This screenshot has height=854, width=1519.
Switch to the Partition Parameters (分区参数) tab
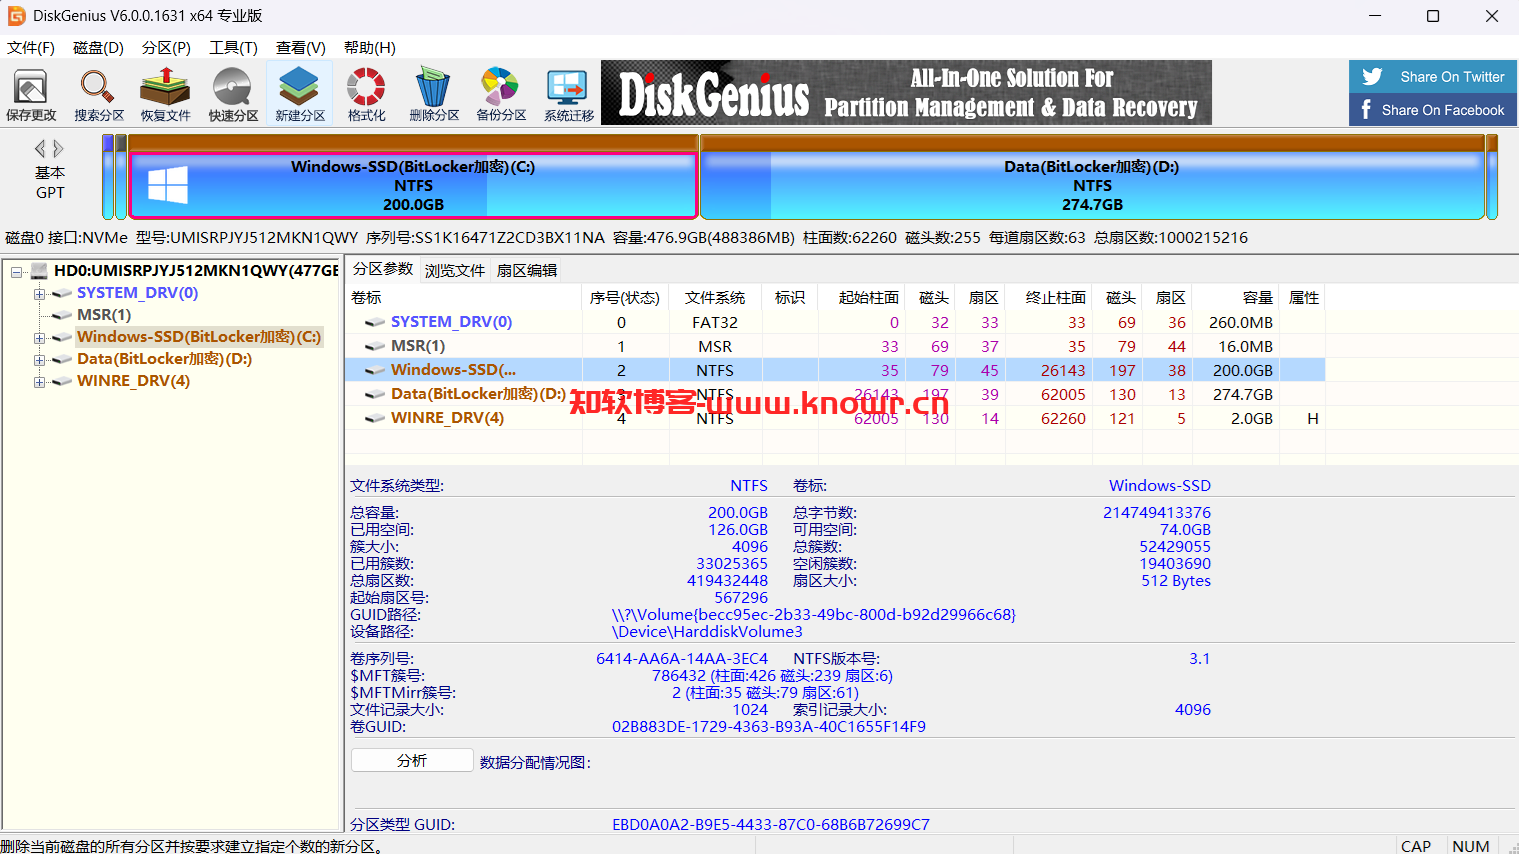tap(383, 269)
